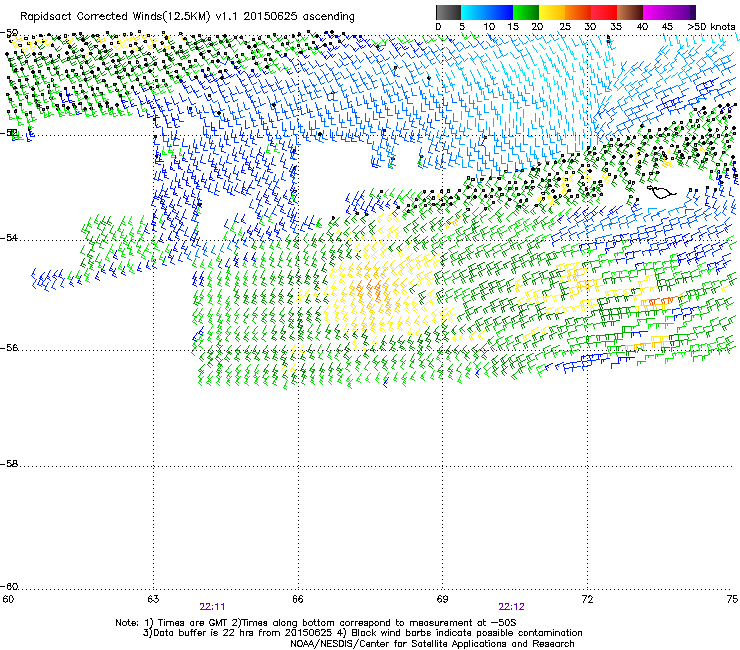Click the '>50 knots' legend label

click(711, 27)
